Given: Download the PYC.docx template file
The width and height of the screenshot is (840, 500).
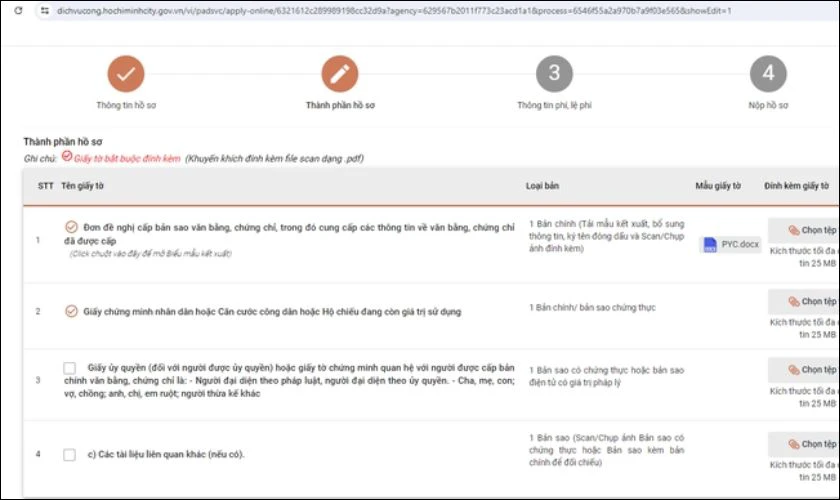Looking at the screenshot, I should point(730,244).
